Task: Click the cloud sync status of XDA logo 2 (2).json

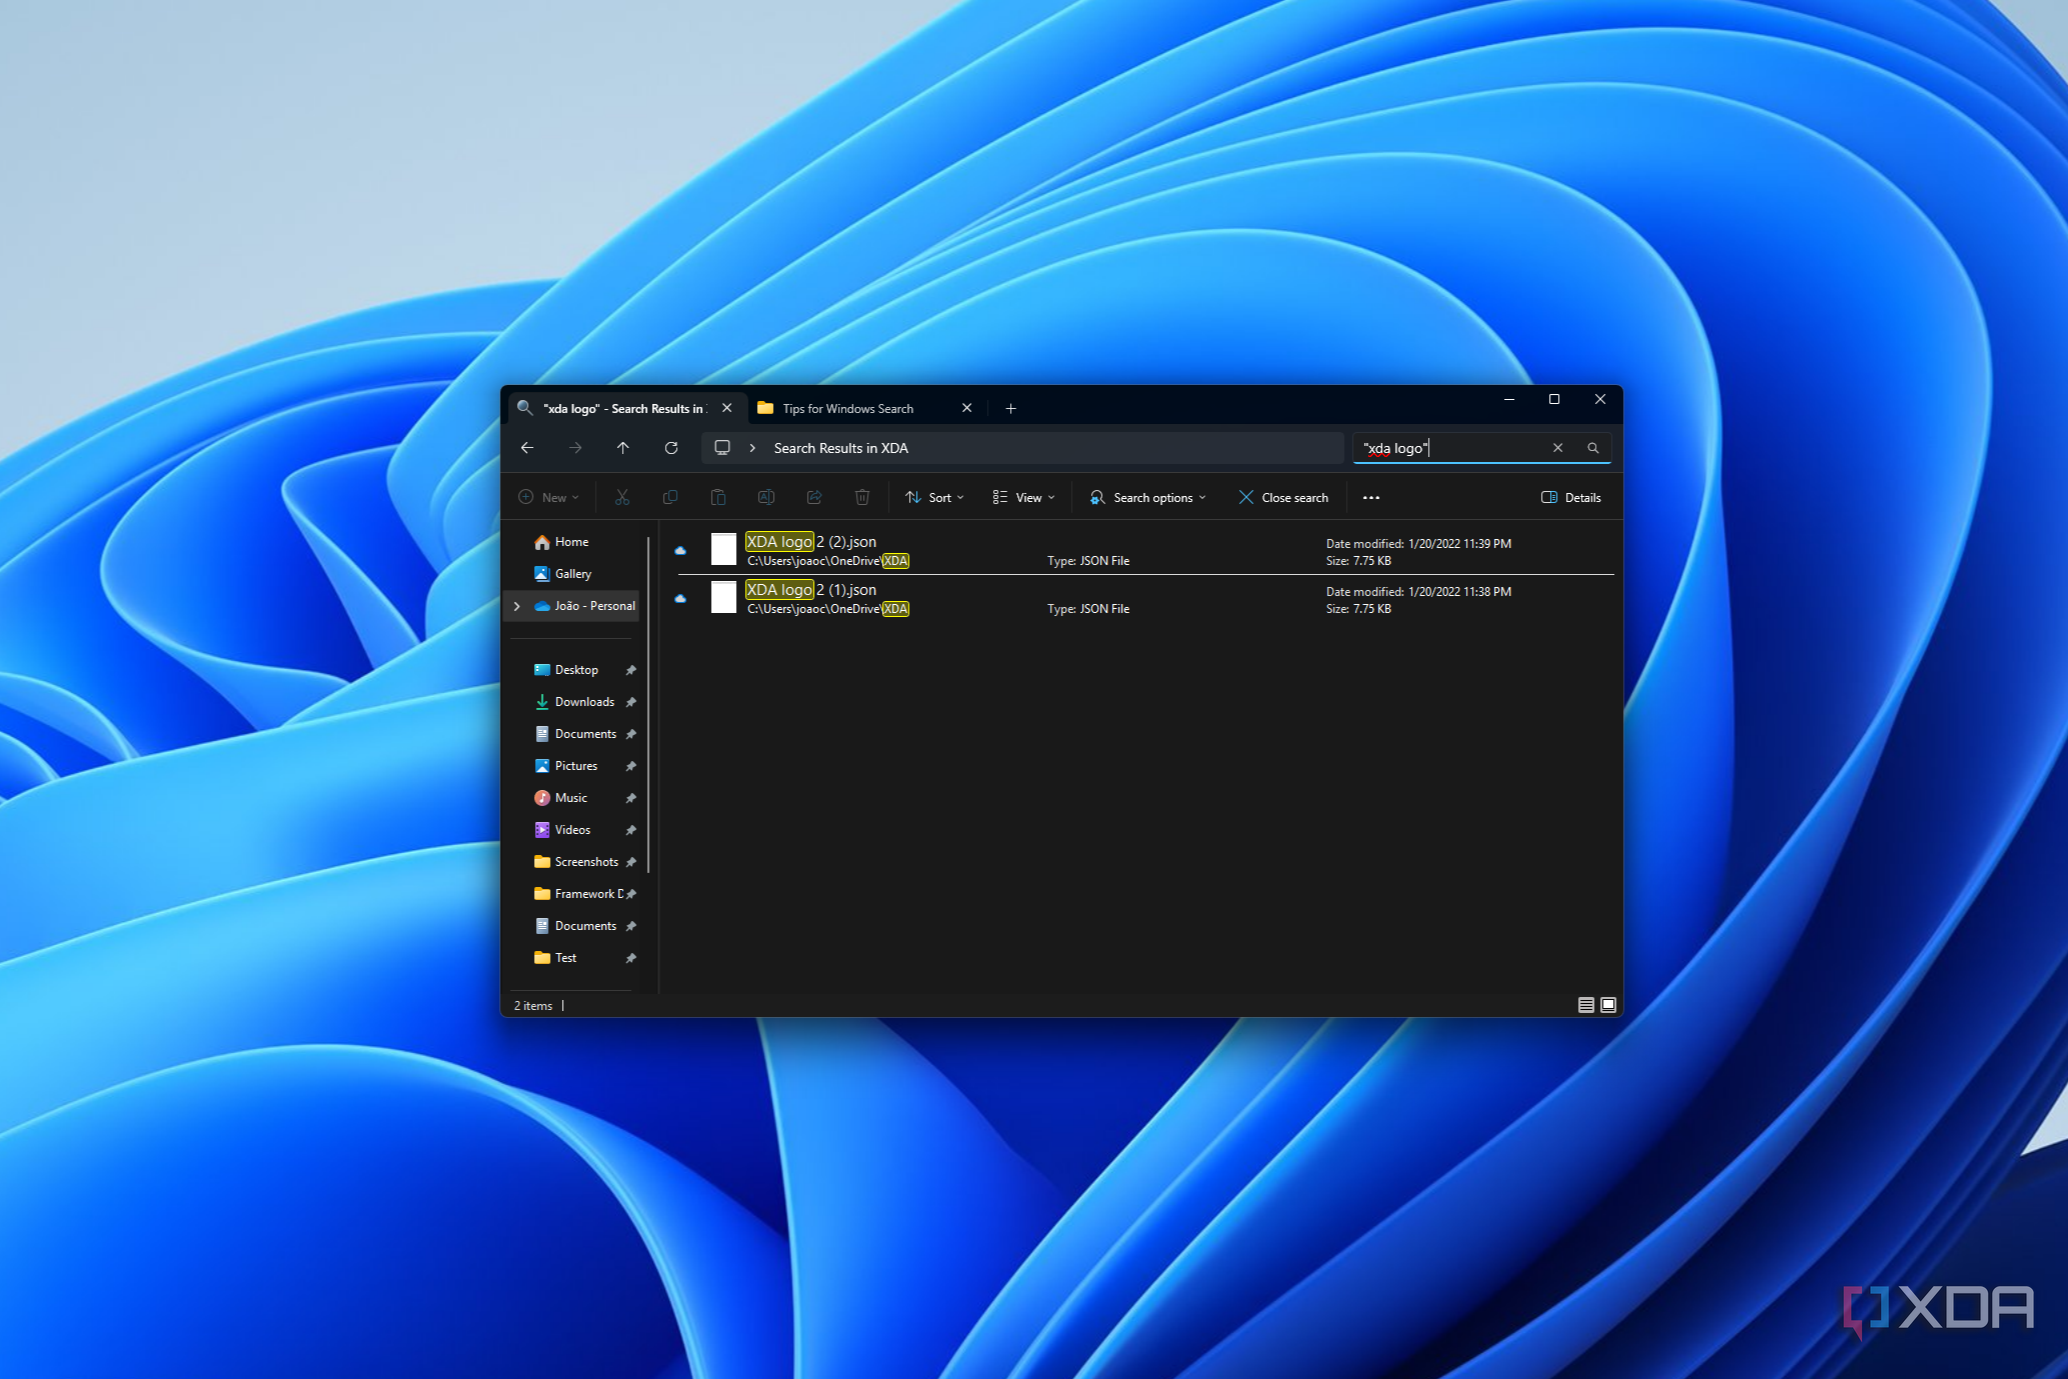Action: click(680, 551)
